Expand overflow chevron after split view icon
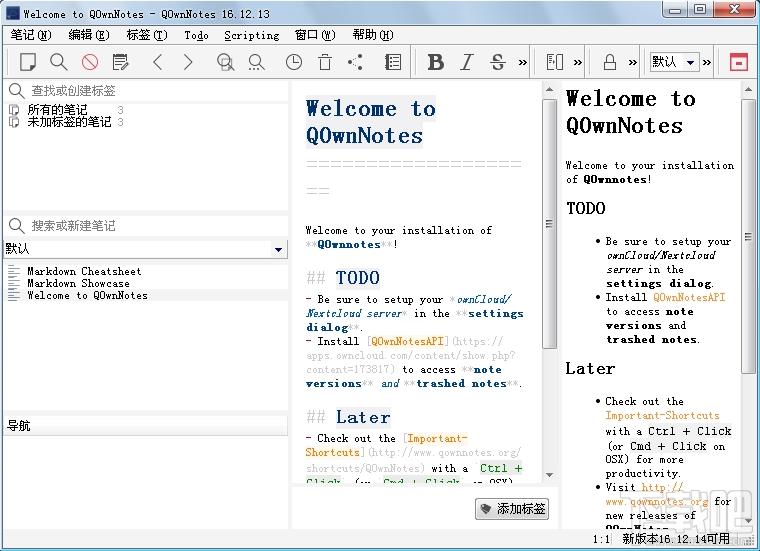 578,62
